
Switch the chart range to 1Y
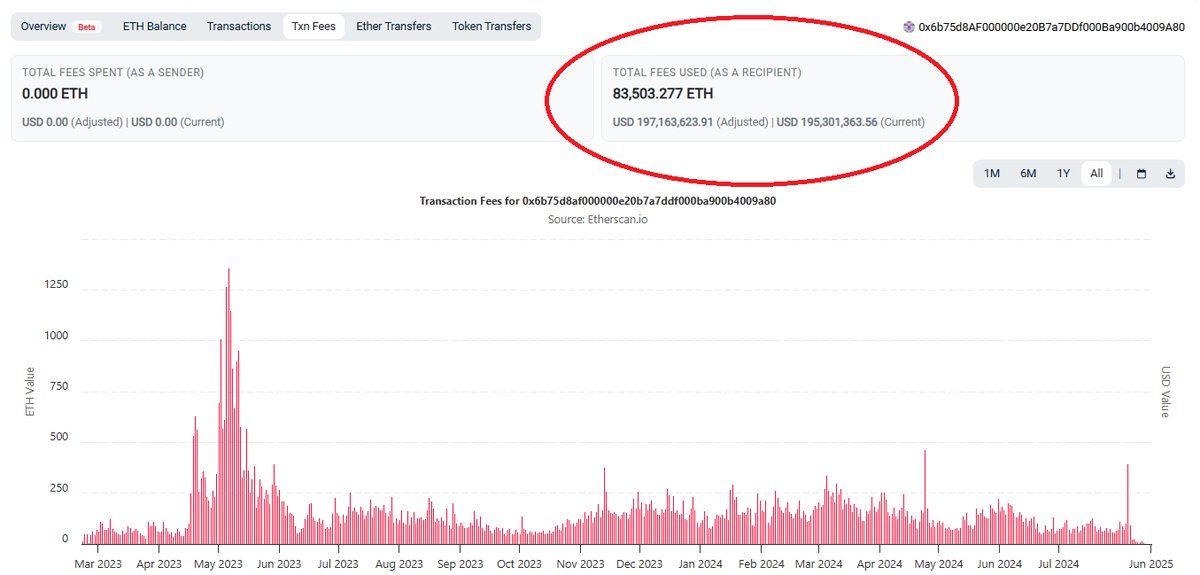[x=1063, y=173]
